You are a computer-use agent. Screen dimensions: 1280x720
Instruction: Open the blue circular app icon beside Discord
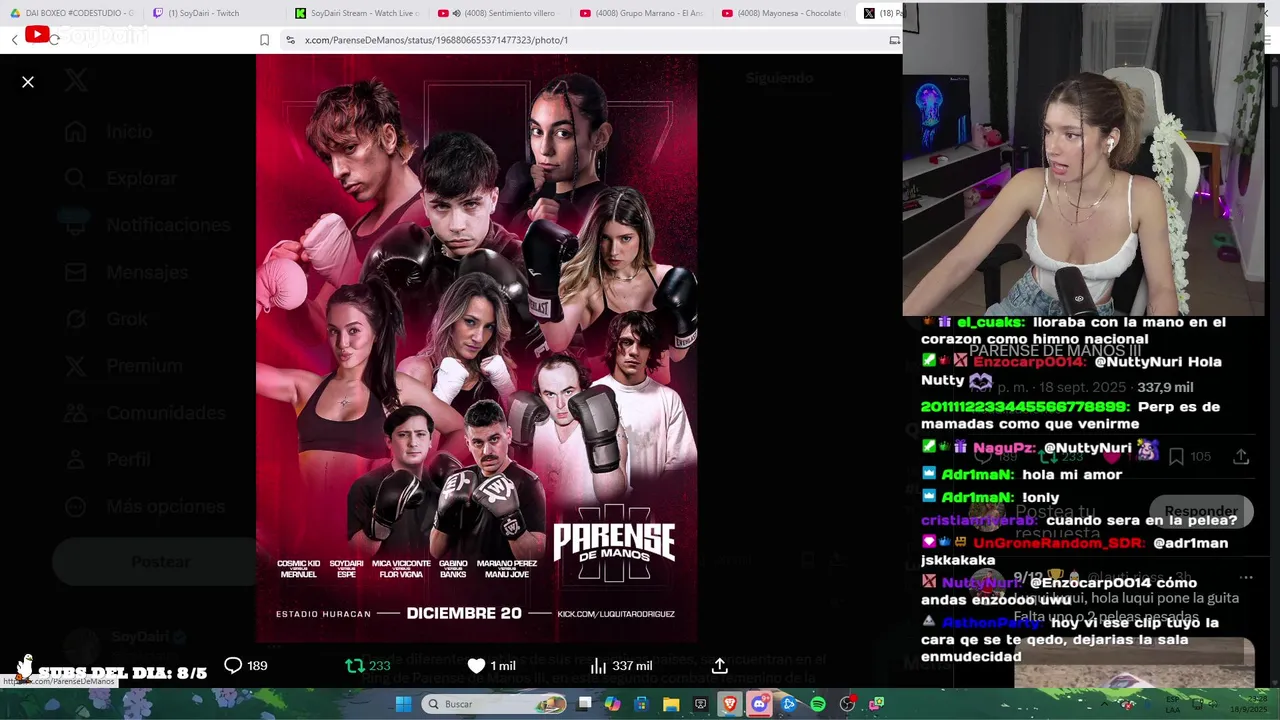(x=789, y=704)
